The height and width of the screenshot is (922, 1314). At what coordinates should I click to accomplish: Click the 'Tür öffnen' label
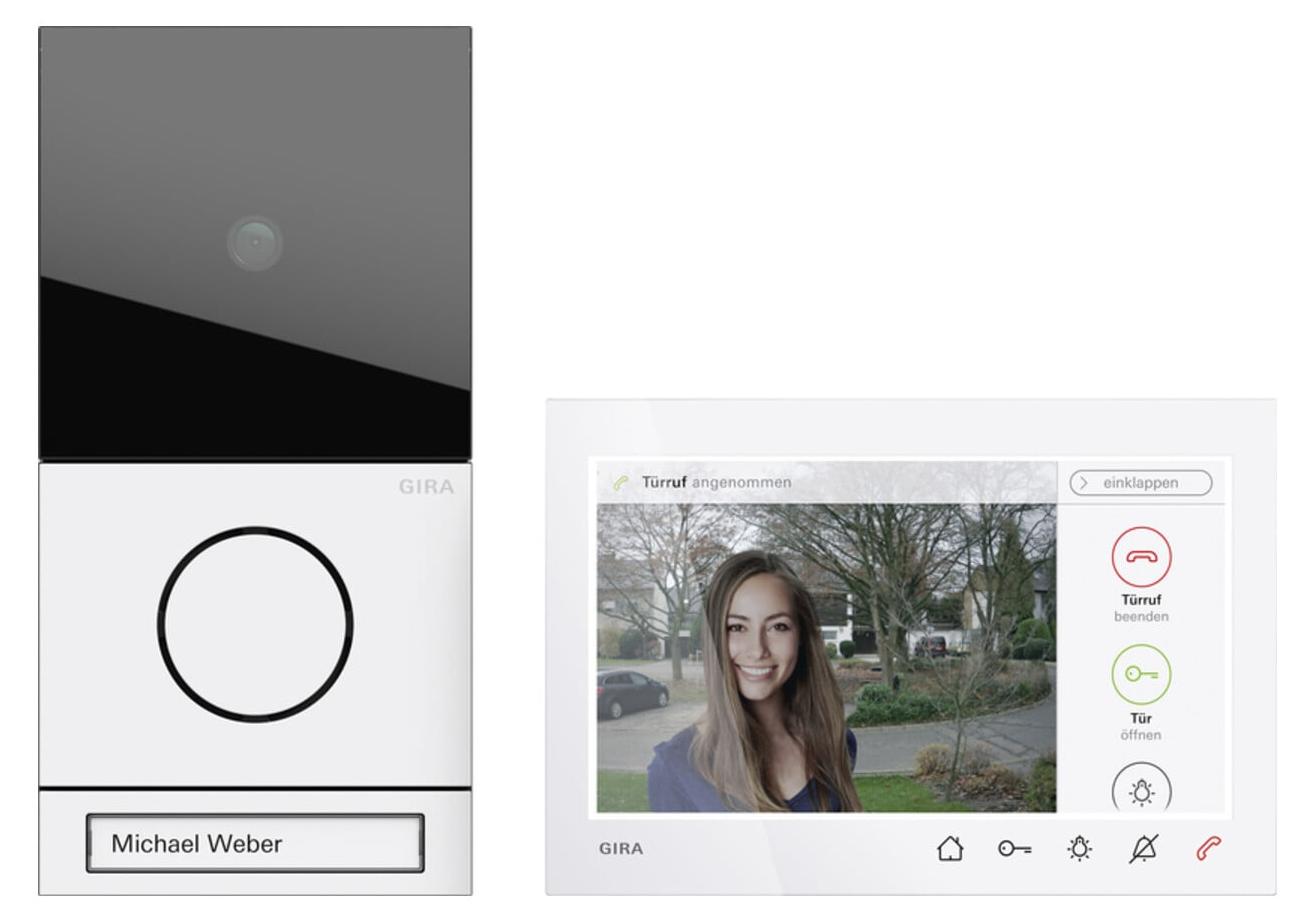click(x=1141, y=727)
